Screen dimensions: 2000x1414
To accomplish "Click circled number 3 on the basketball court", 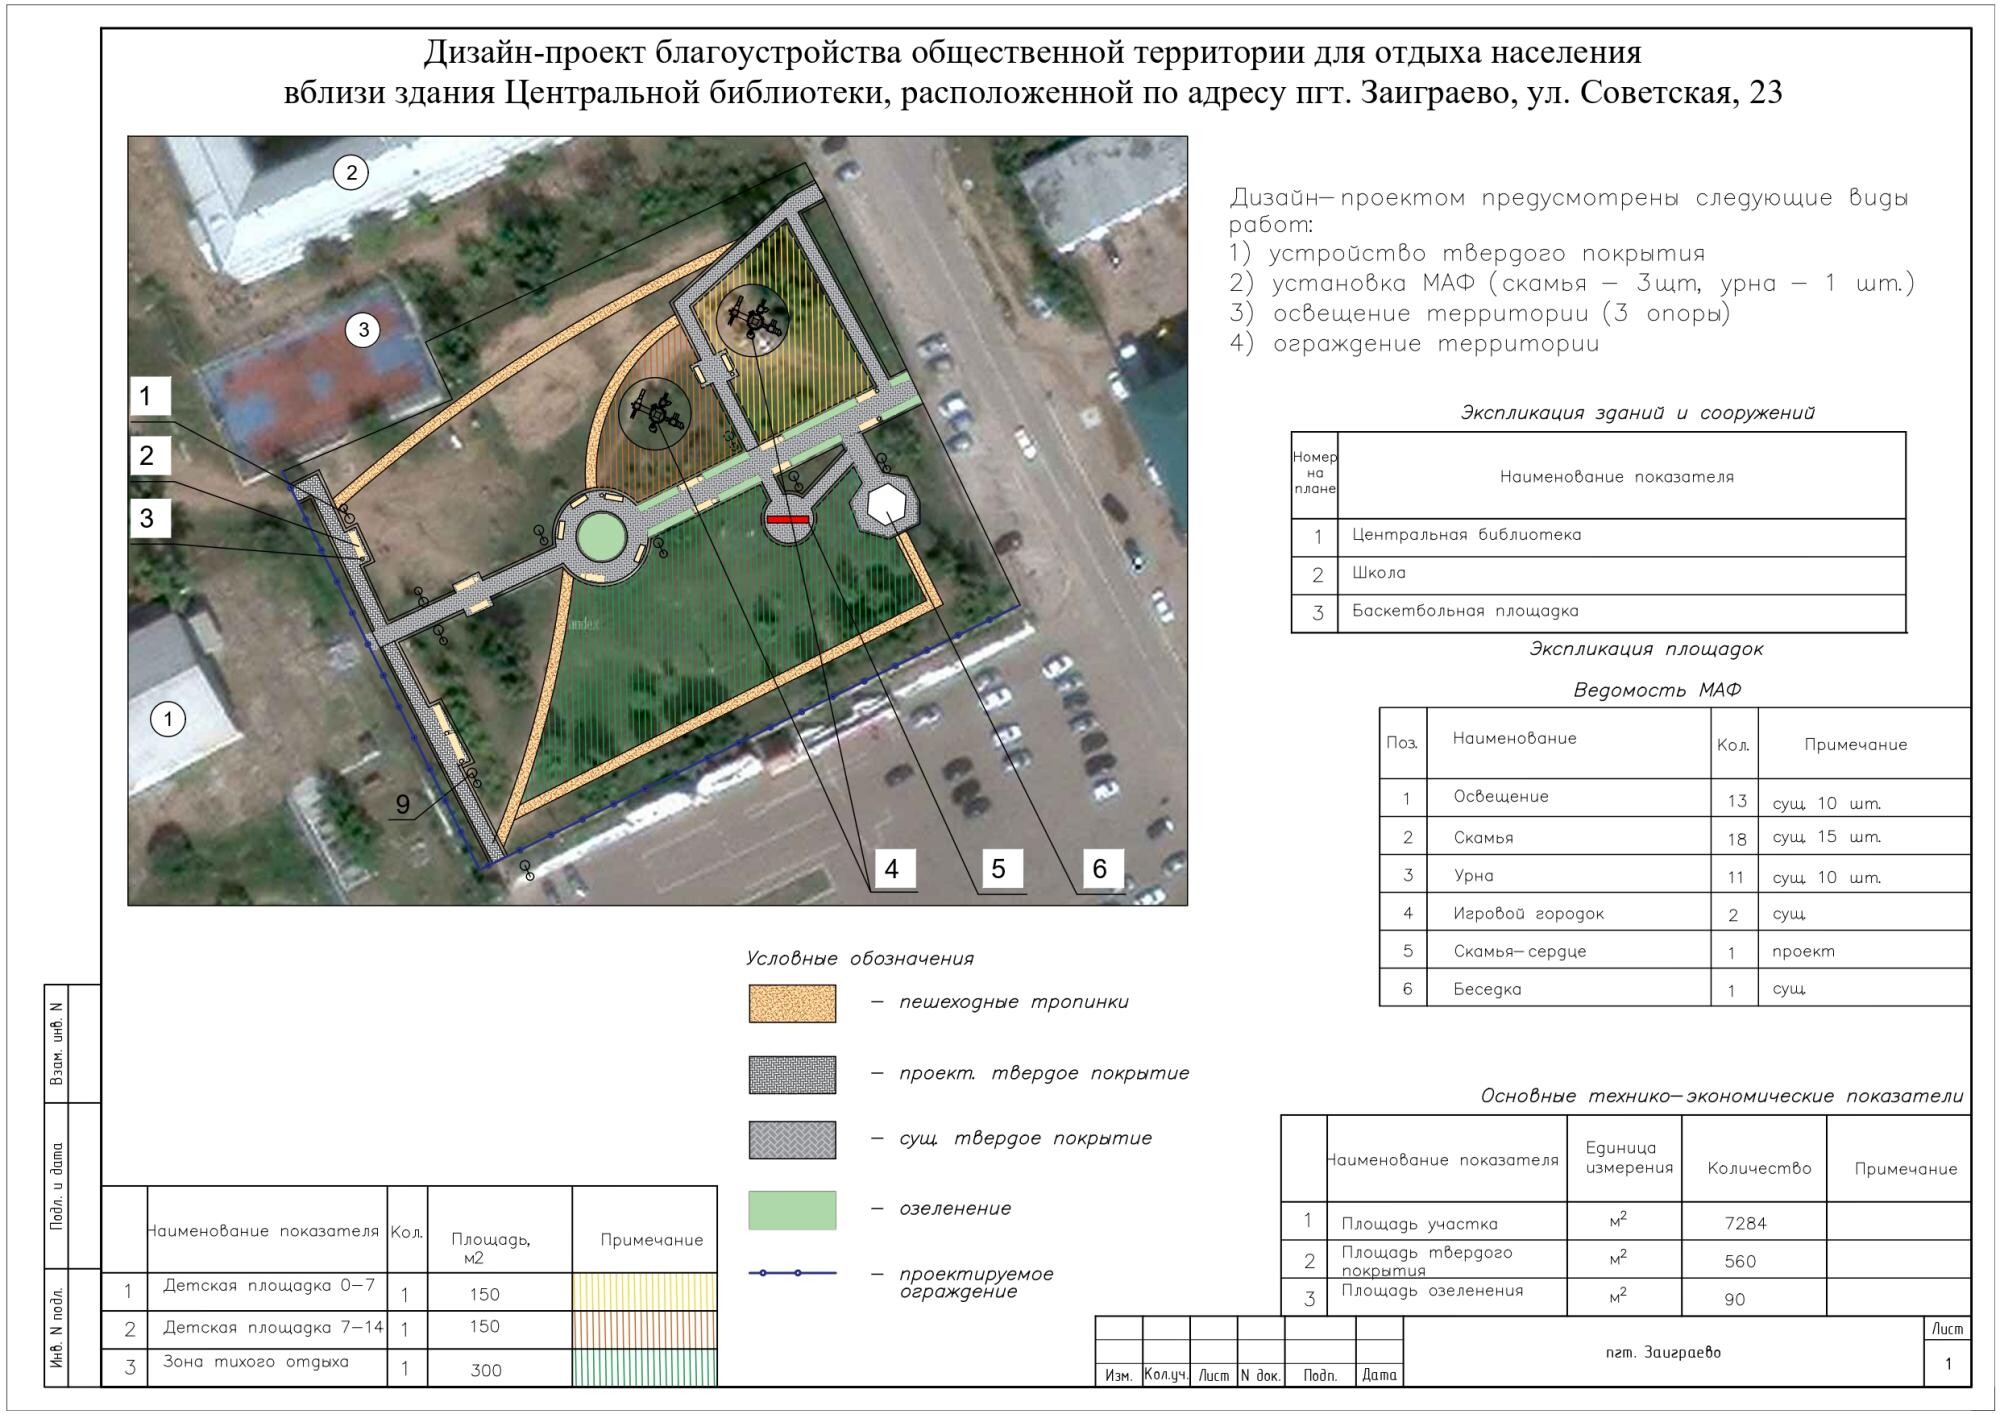I will click(x=363, y=329).
